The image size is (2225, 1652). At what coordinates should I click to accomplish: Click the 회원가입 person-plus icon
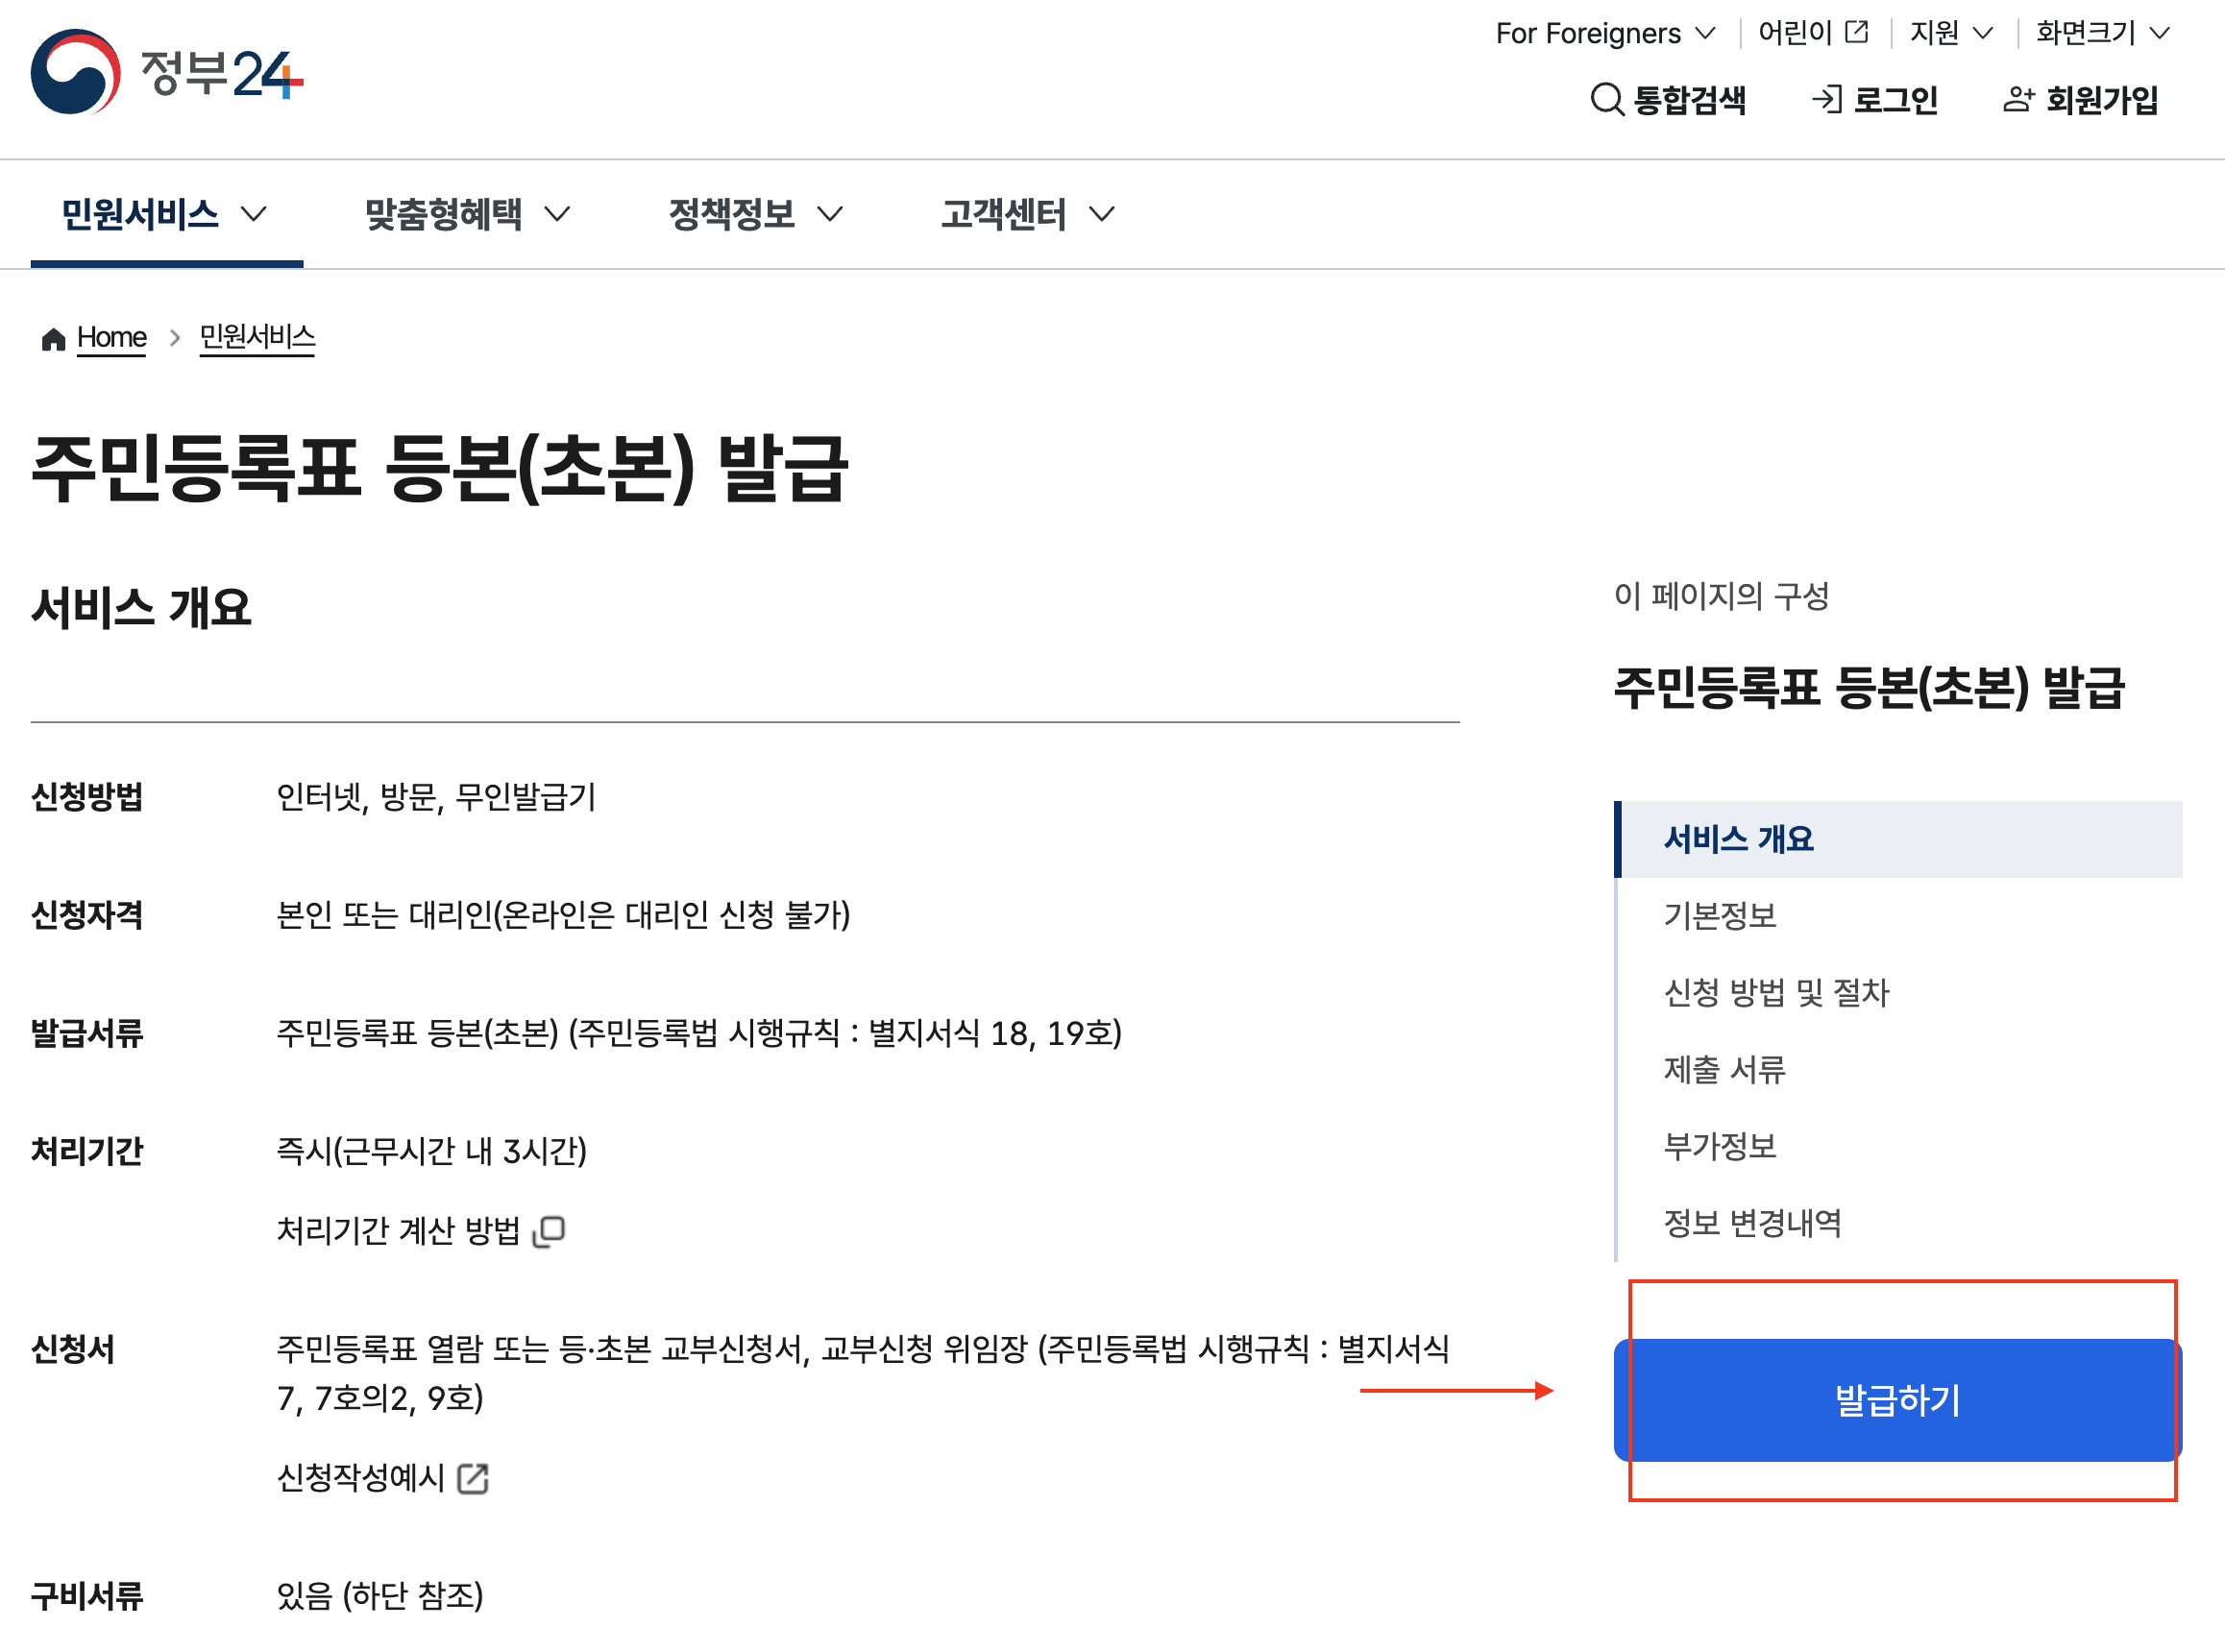pos(2018,99)
